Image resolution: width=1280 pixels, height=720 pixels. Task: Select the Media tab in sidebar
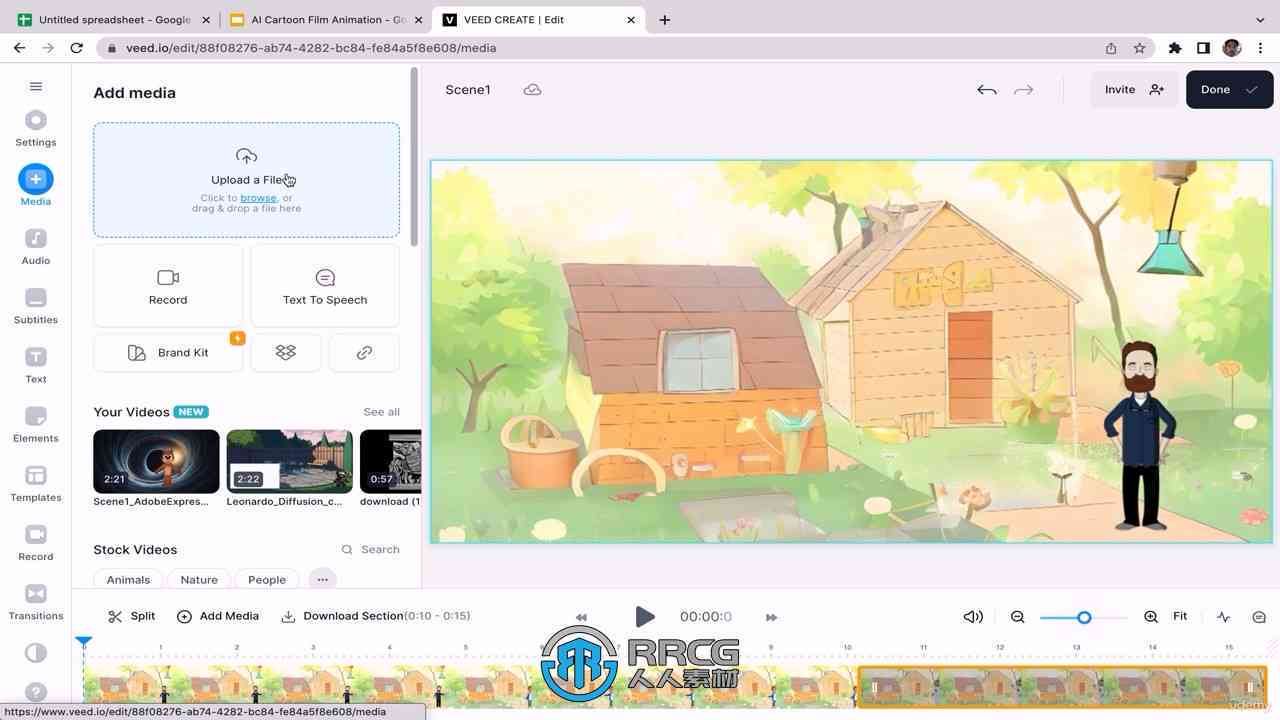[x=36, y=186]
